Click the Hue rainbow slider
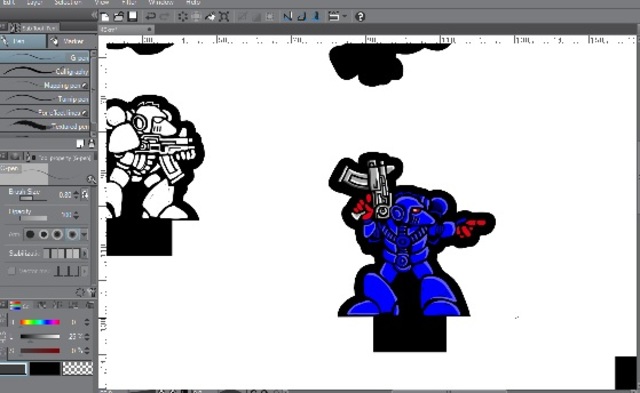 point(40,322)
